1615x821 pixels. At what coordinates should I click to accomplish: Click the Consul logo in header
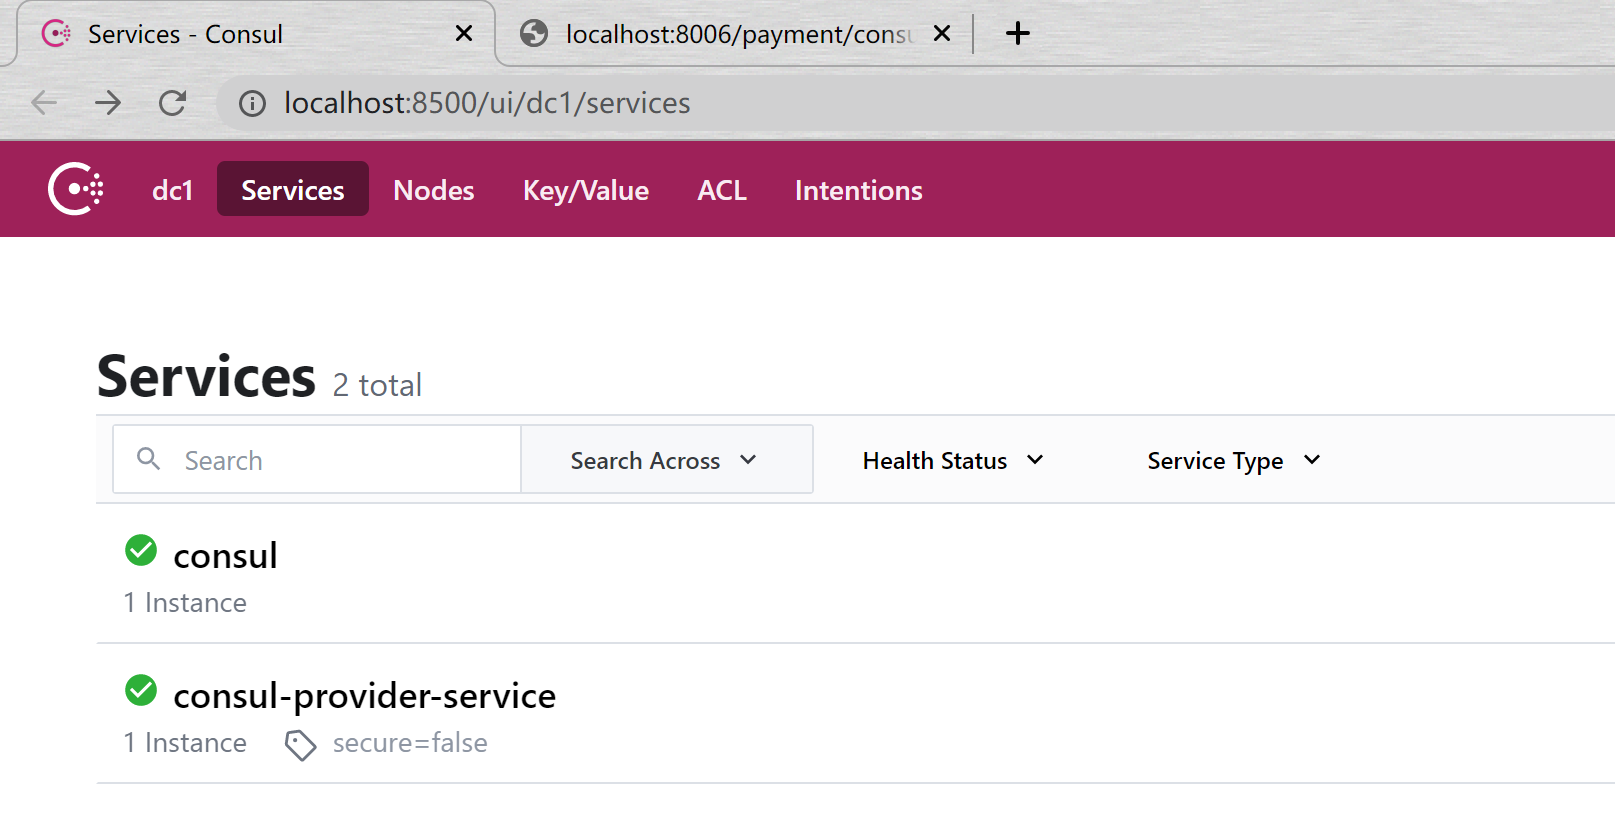pyautogui.click(x=76, y=189)
